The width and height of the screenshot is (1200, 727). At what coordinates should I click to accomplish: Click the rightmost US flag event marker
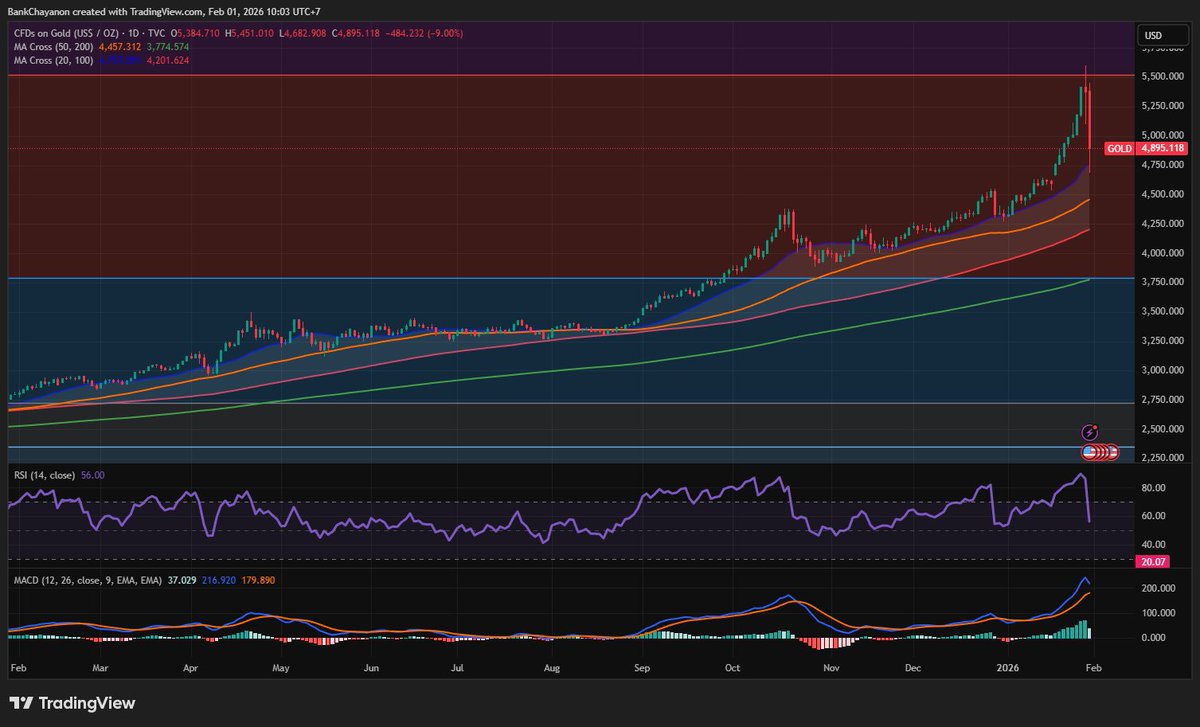tap(1113, 452)
